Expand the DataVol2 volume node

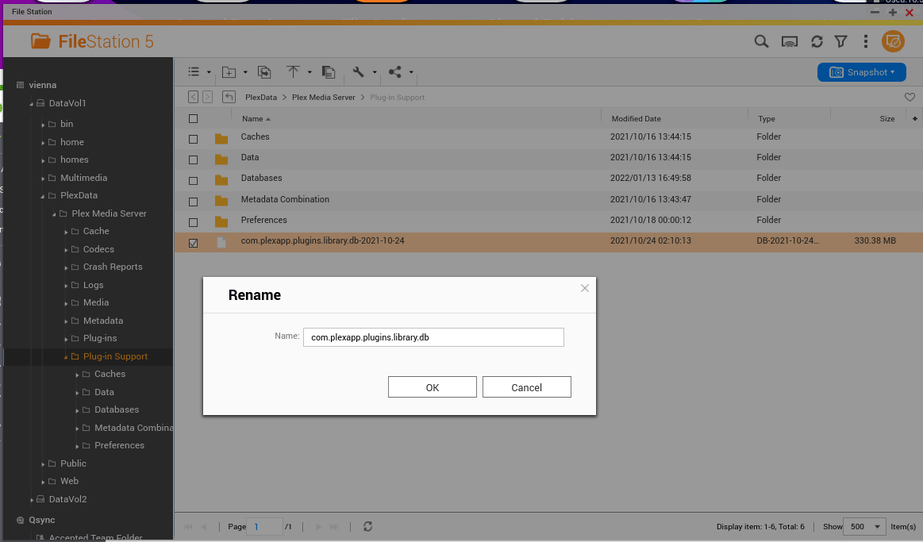(32, 500)
